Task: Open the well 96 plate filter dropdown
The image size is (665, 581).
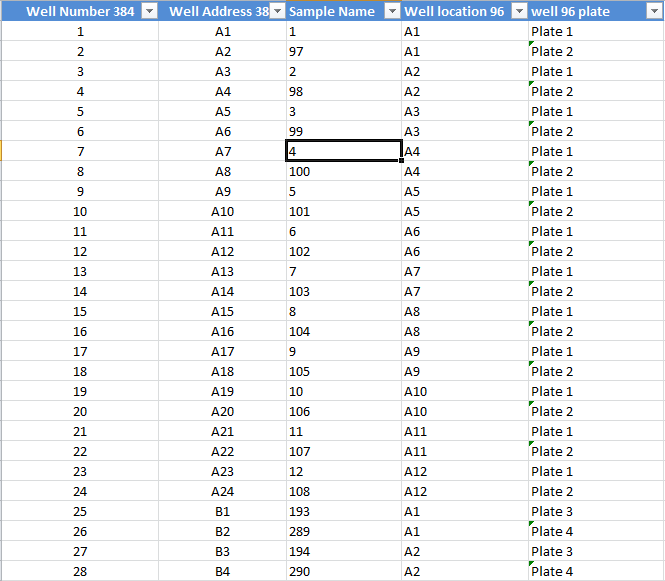Action: pos(654,11)
